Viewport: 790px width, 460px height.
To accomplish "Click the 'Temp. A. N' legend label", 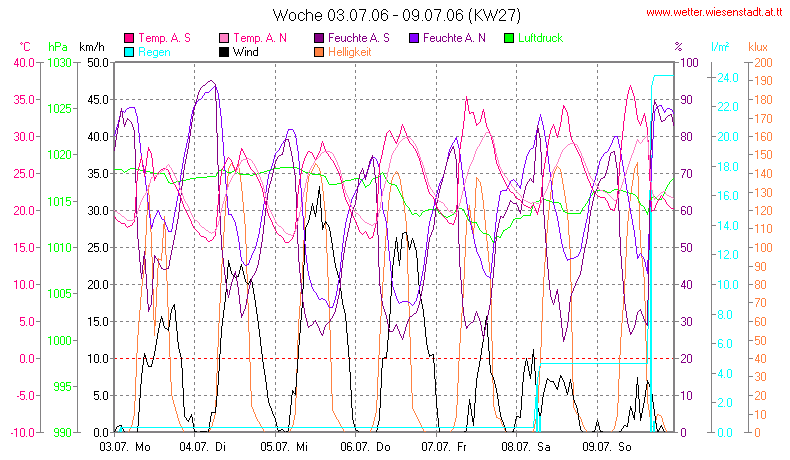I will 260,38.
